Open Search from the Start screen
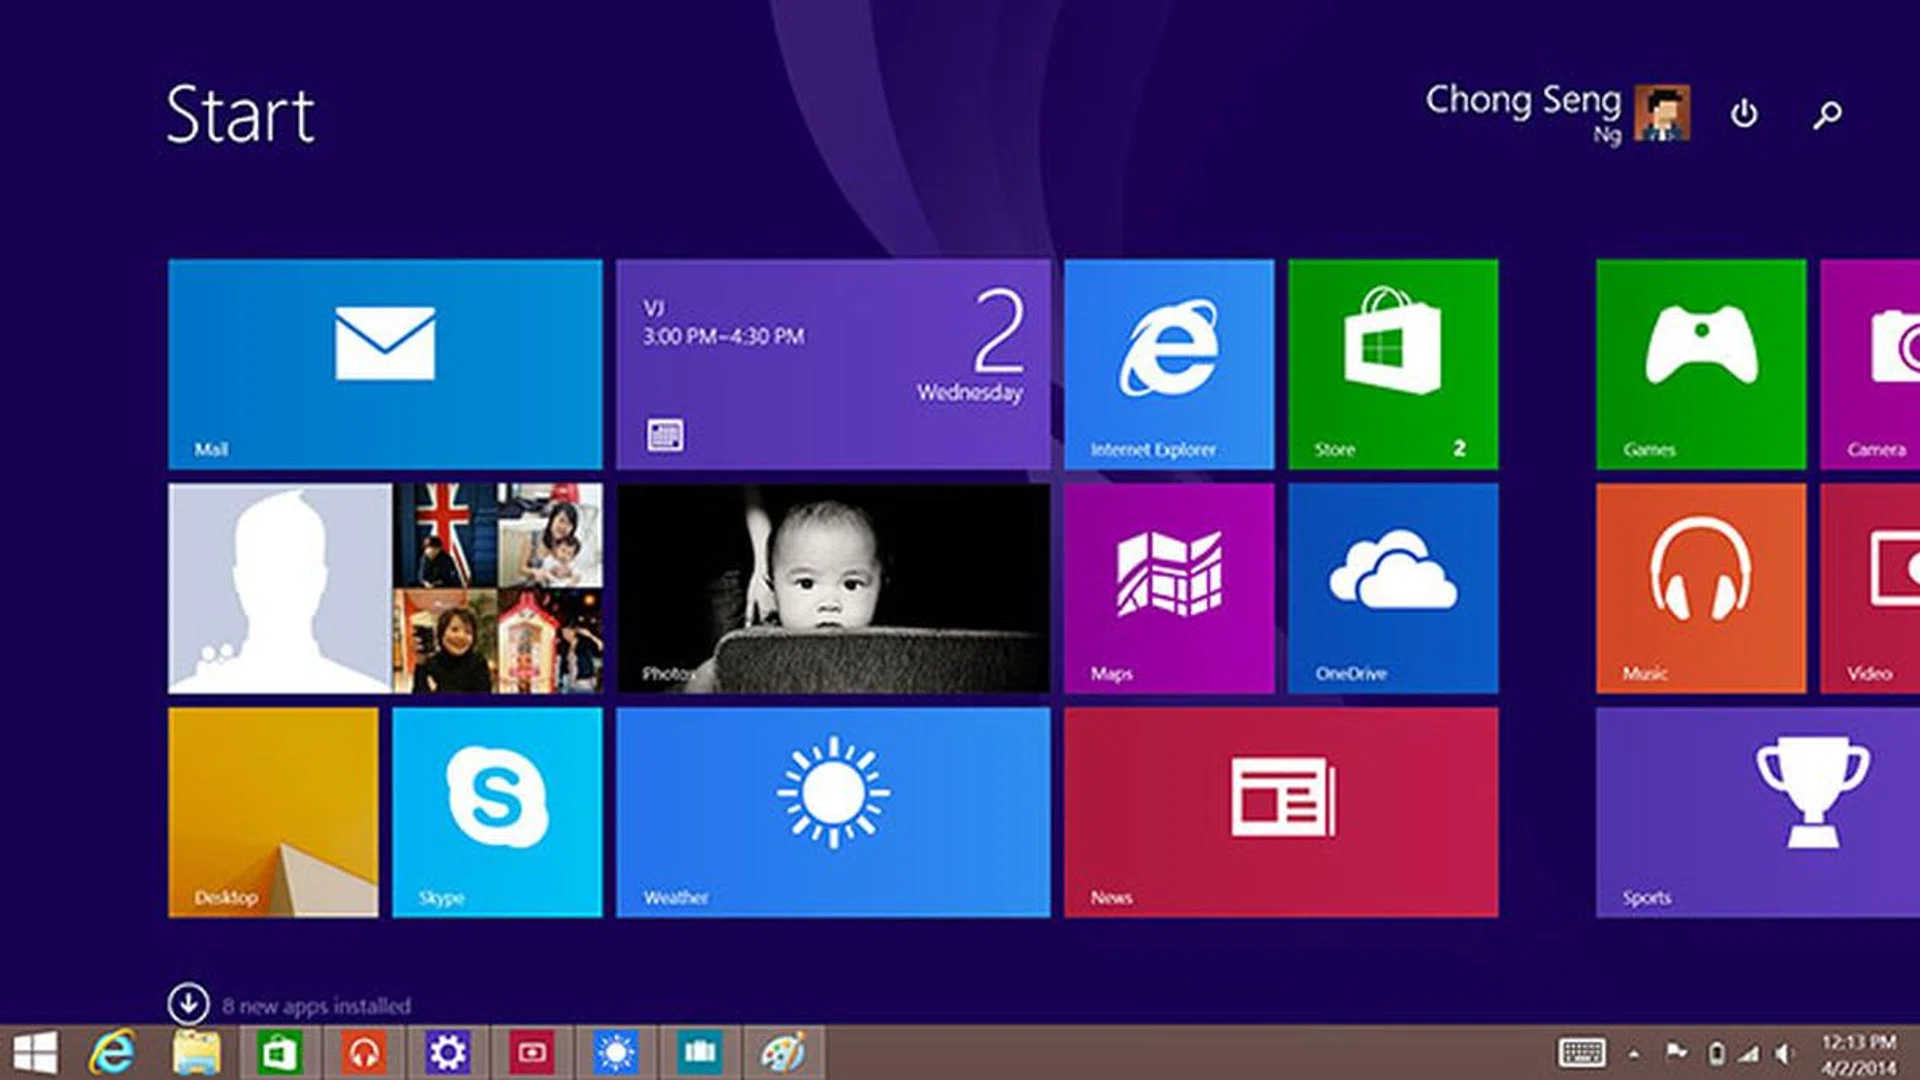Viewport: 1920px width, 1080px height. click(1826, 113)
